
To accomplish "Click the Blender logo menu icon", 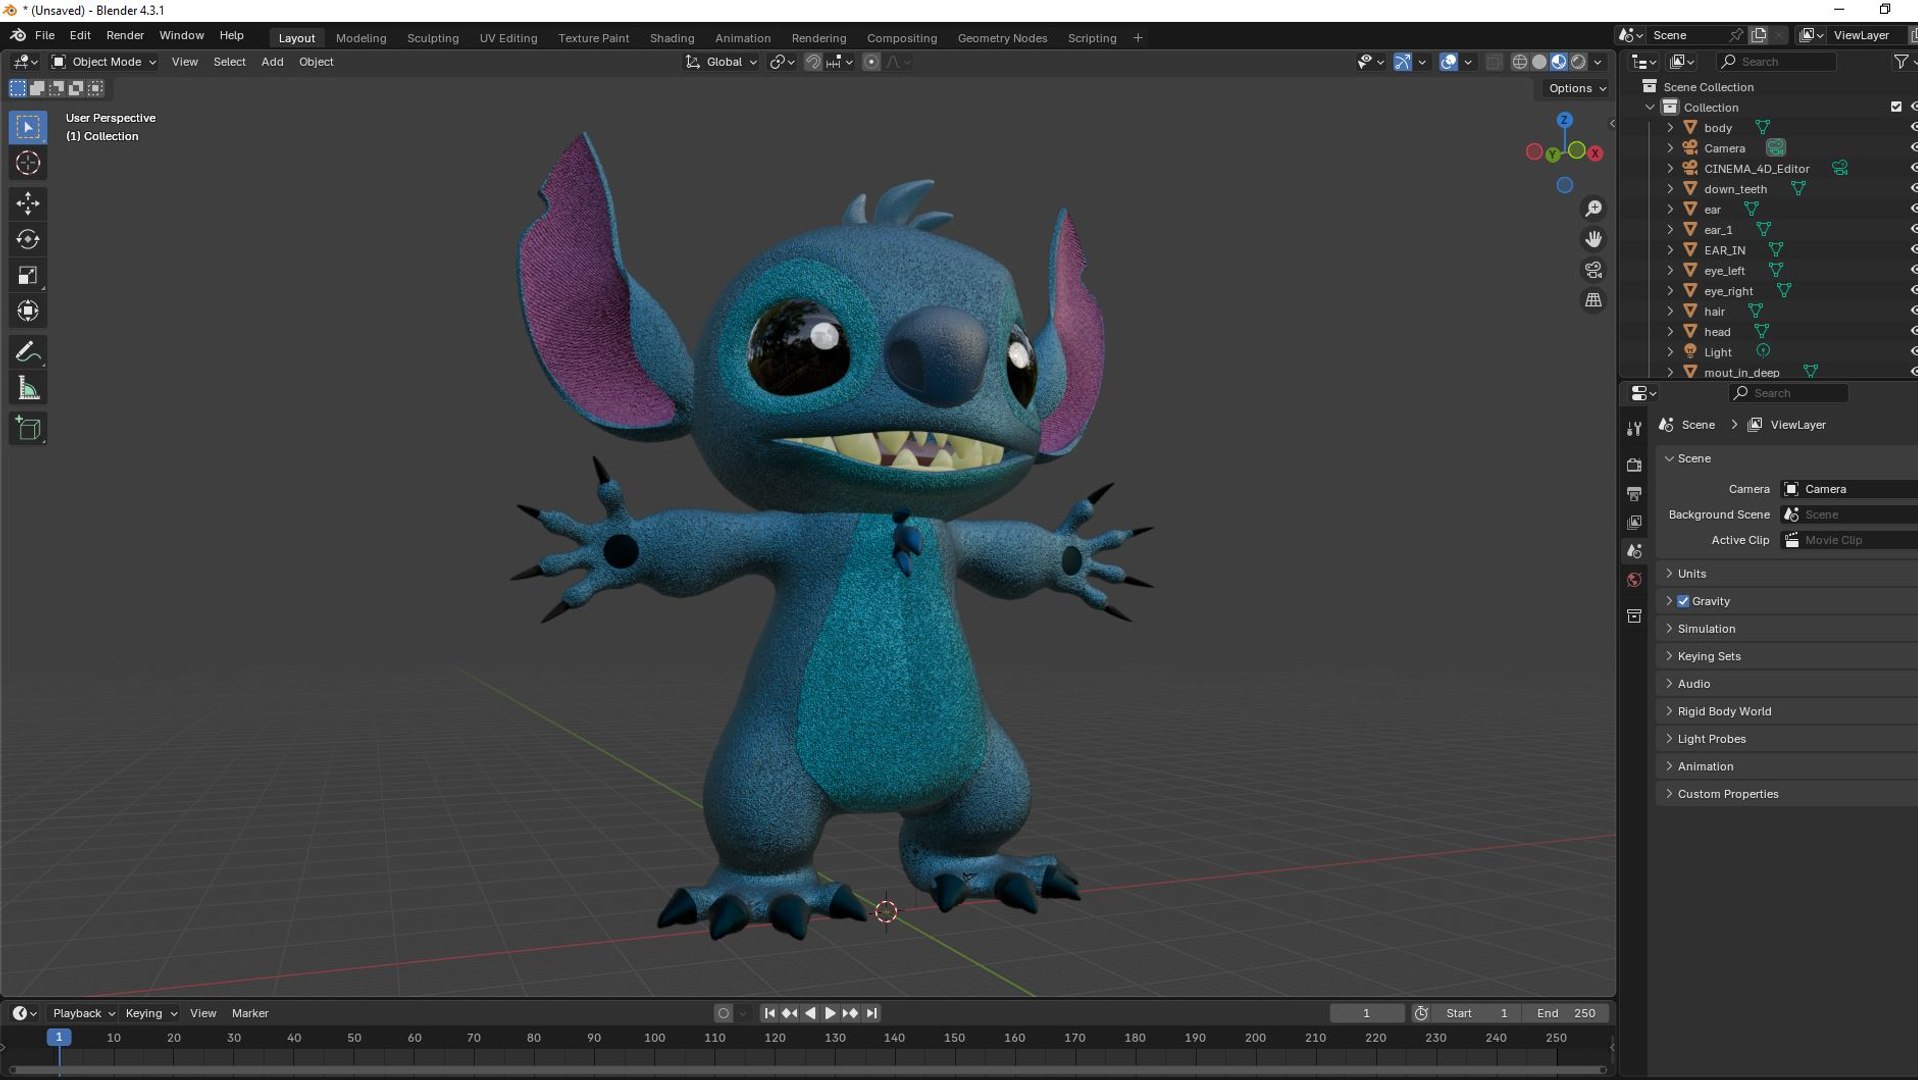I will [18, 35].
